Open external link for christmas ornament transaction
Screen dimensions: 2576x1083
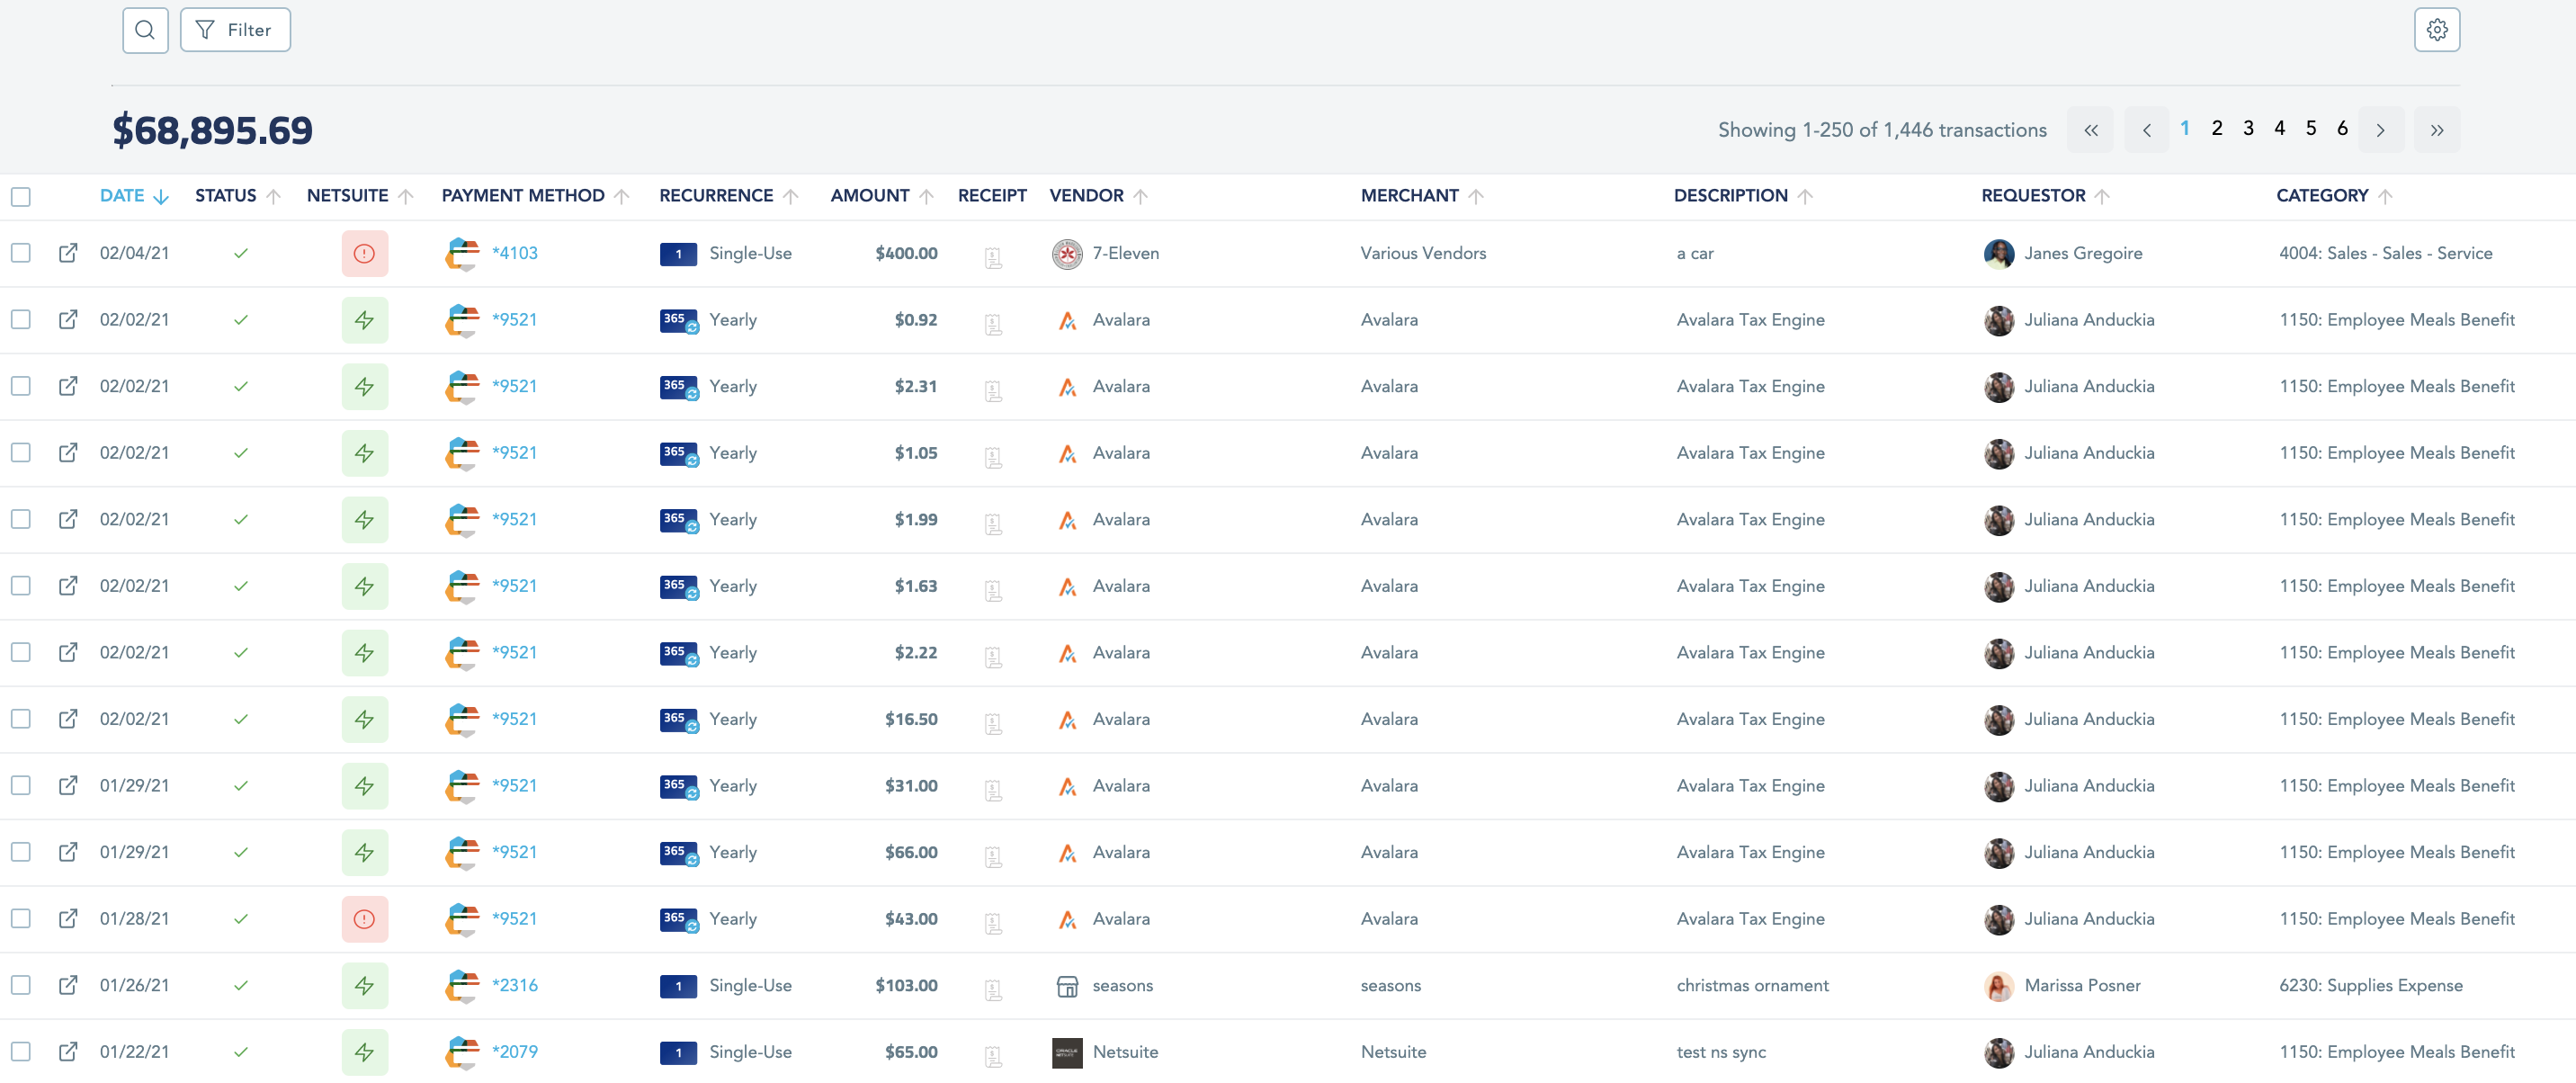(x=68, y=985)
